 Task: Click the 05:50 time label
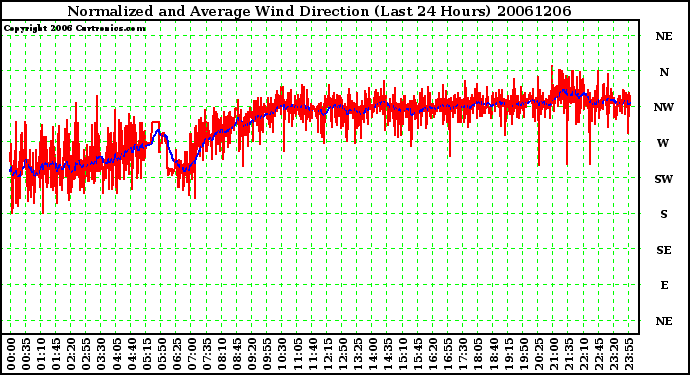coord(161,354)
